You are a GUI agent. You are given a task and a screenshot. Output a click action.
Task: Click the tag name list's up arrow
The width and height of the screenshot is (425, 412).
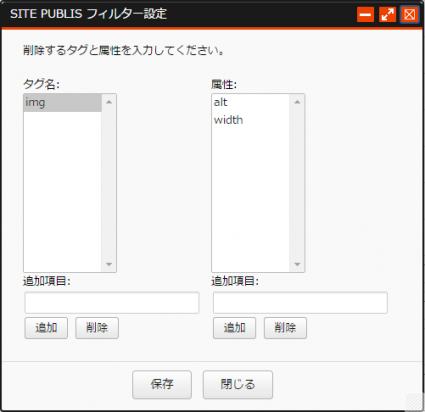[109, 102]
